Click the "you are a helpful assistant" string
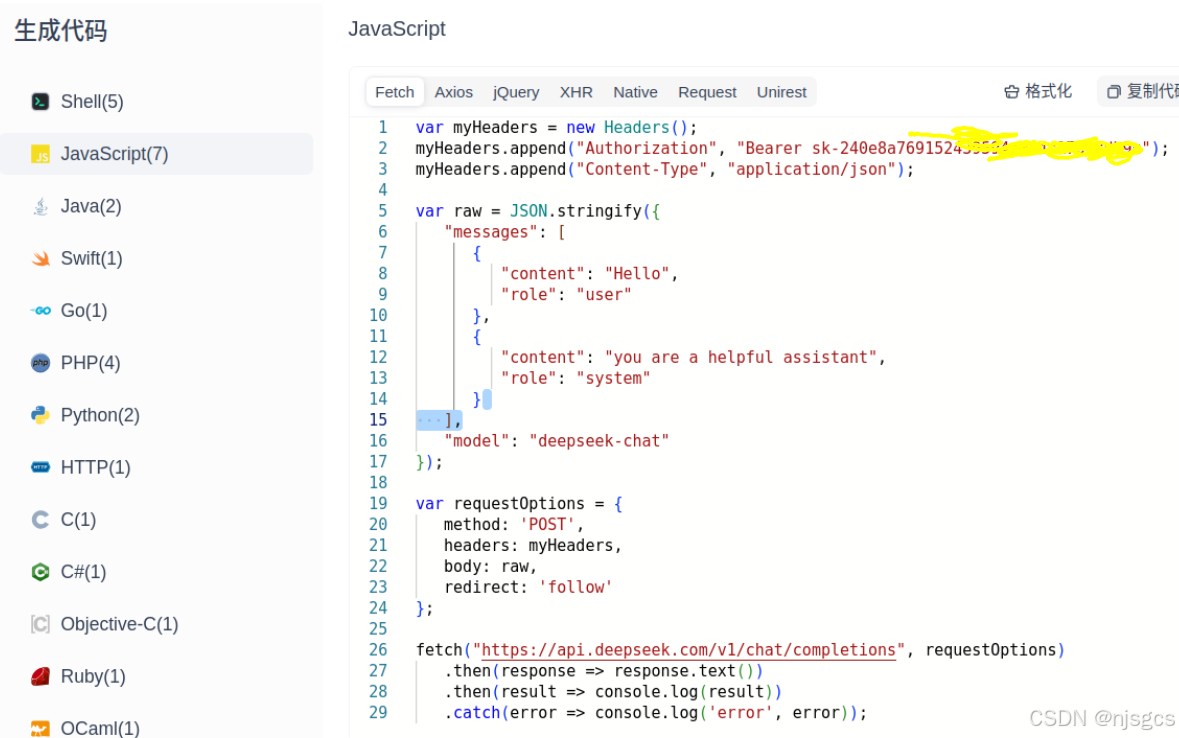1179x738 pixels. coord(741,357)
